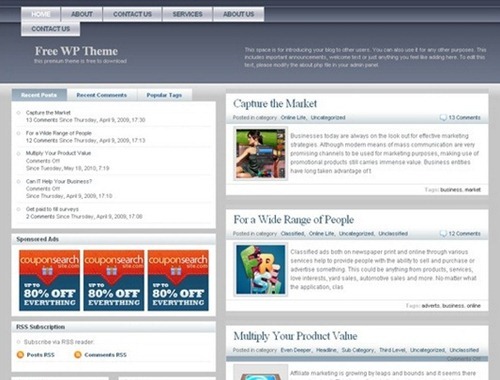Select CONTACT US on the second menu row
The width and height of the screenshot is (500, 380).
pos(51,29)
